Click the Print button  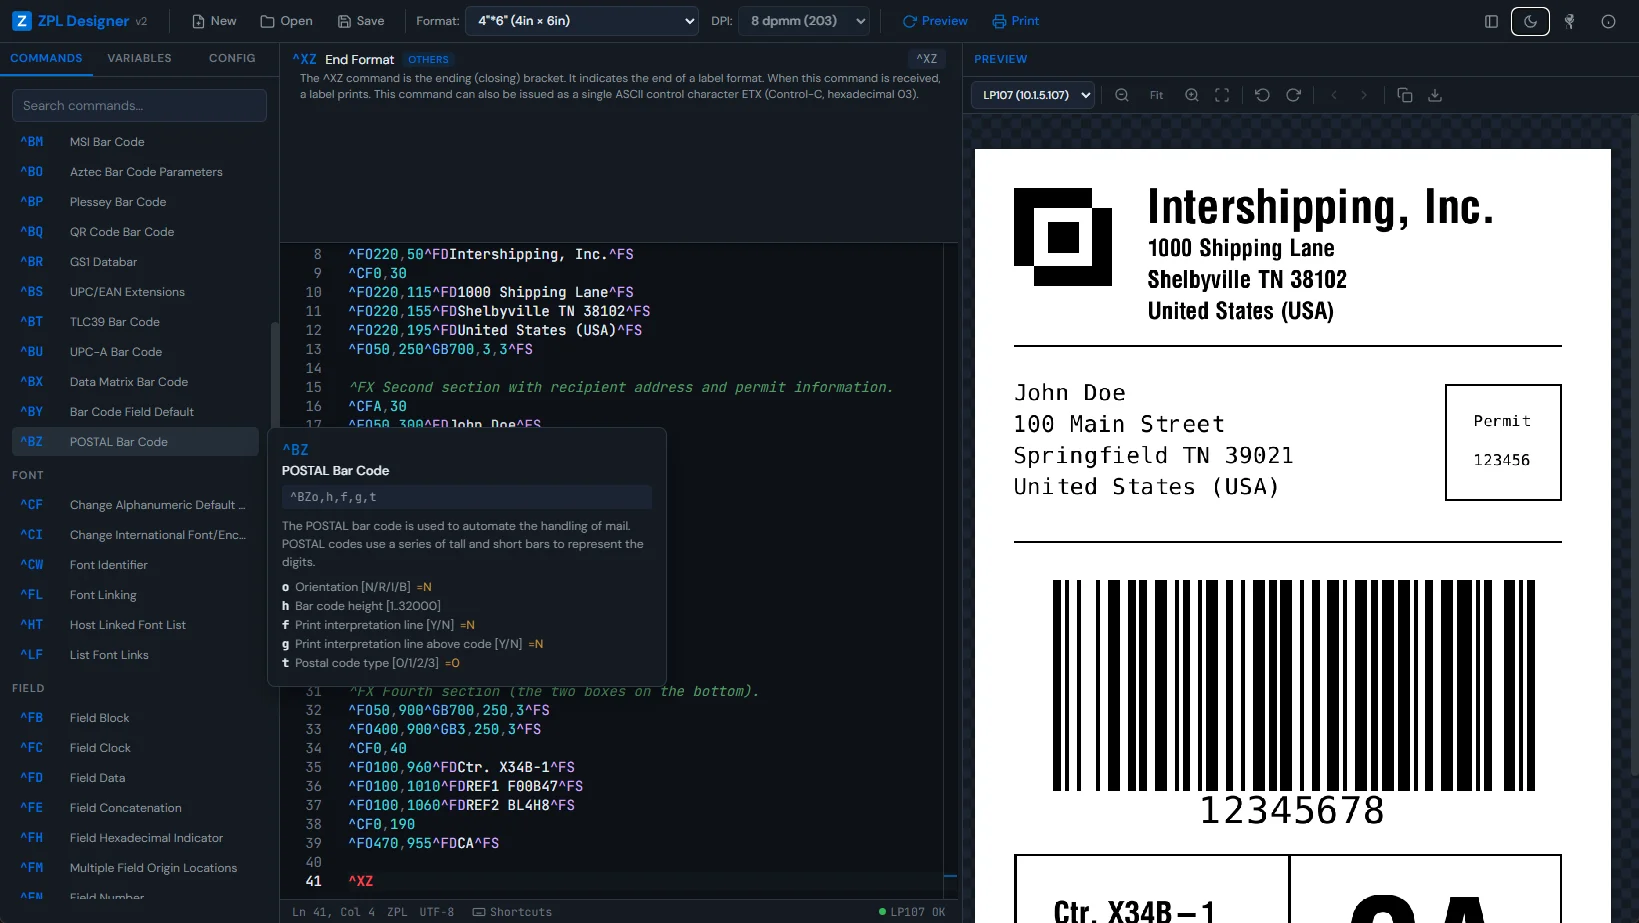pos(1016,21)
